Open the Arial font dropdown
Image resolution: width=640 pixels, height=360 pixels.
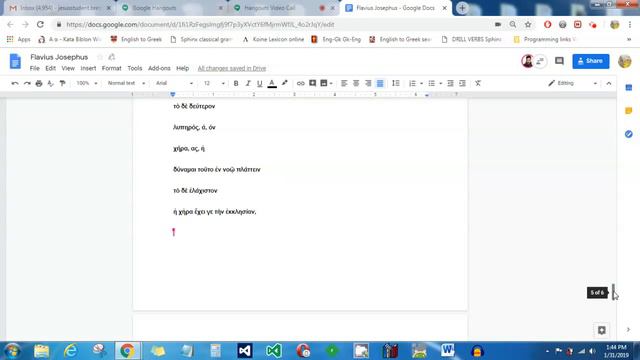click(x=174, y=83)
